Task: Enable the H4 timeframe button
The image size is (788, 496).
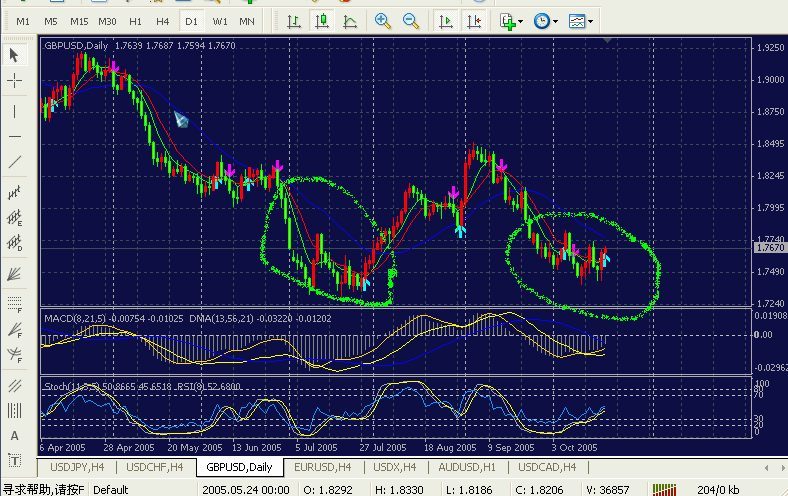Action: pyautogui.click(x=163, y=21)
